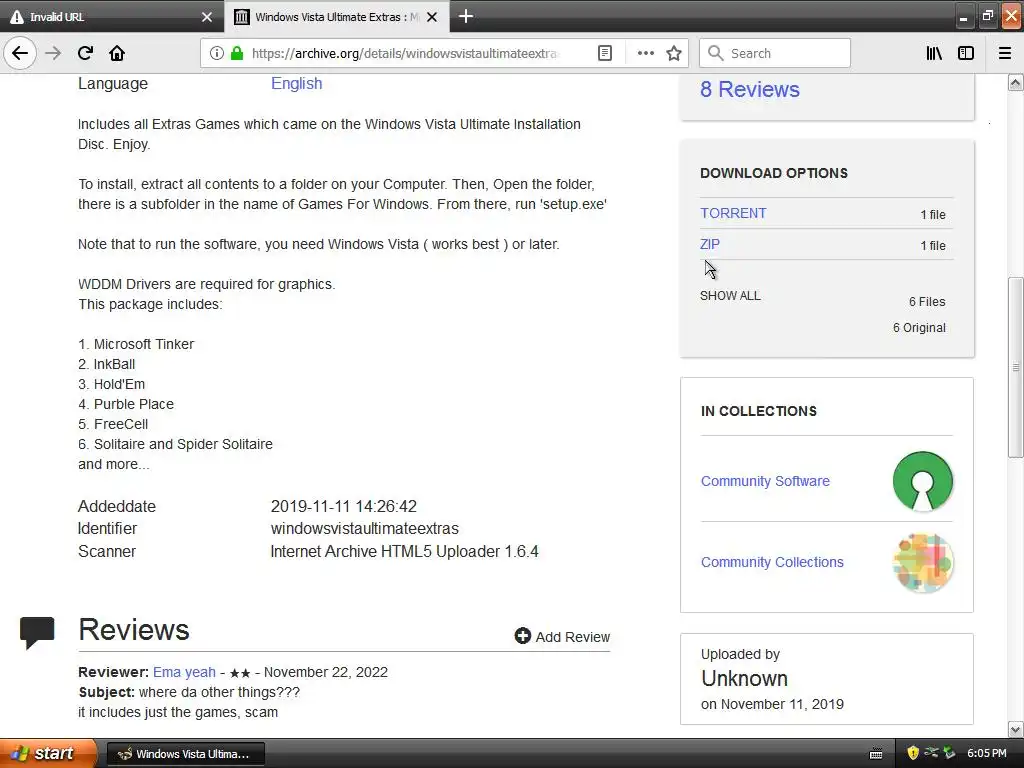This screenshot has width=1024, height=768.
Task: Click the Community Software green logo thumbnail
Action: [923, 481]
